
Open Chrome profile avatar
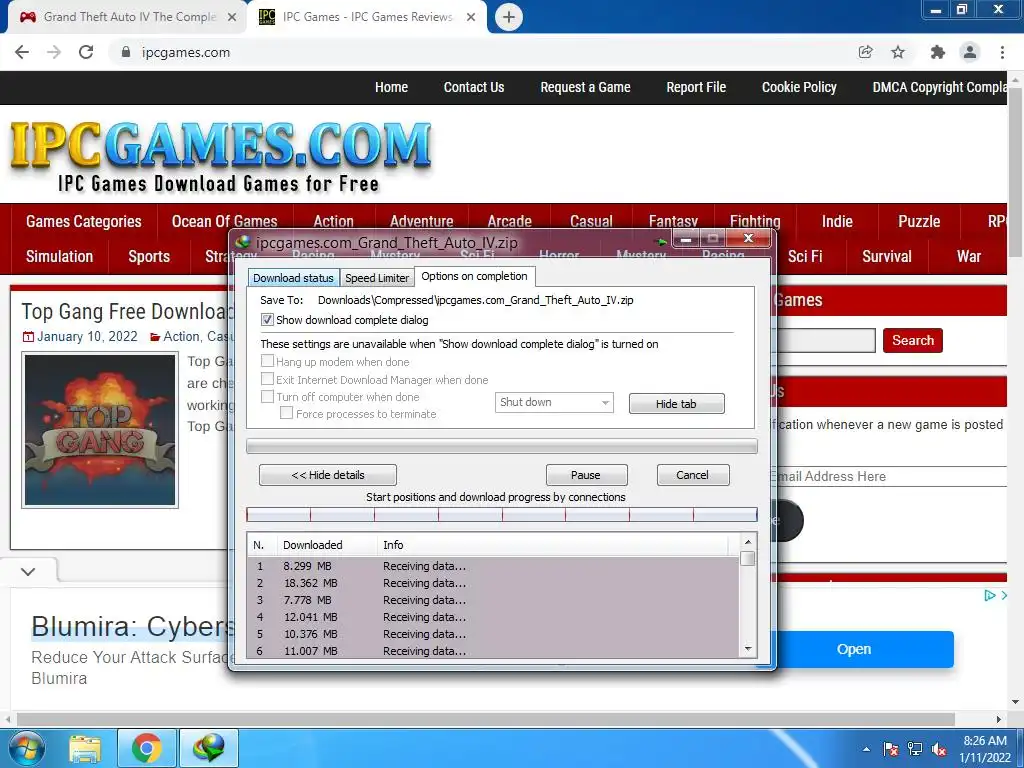[x=970, y=52]
